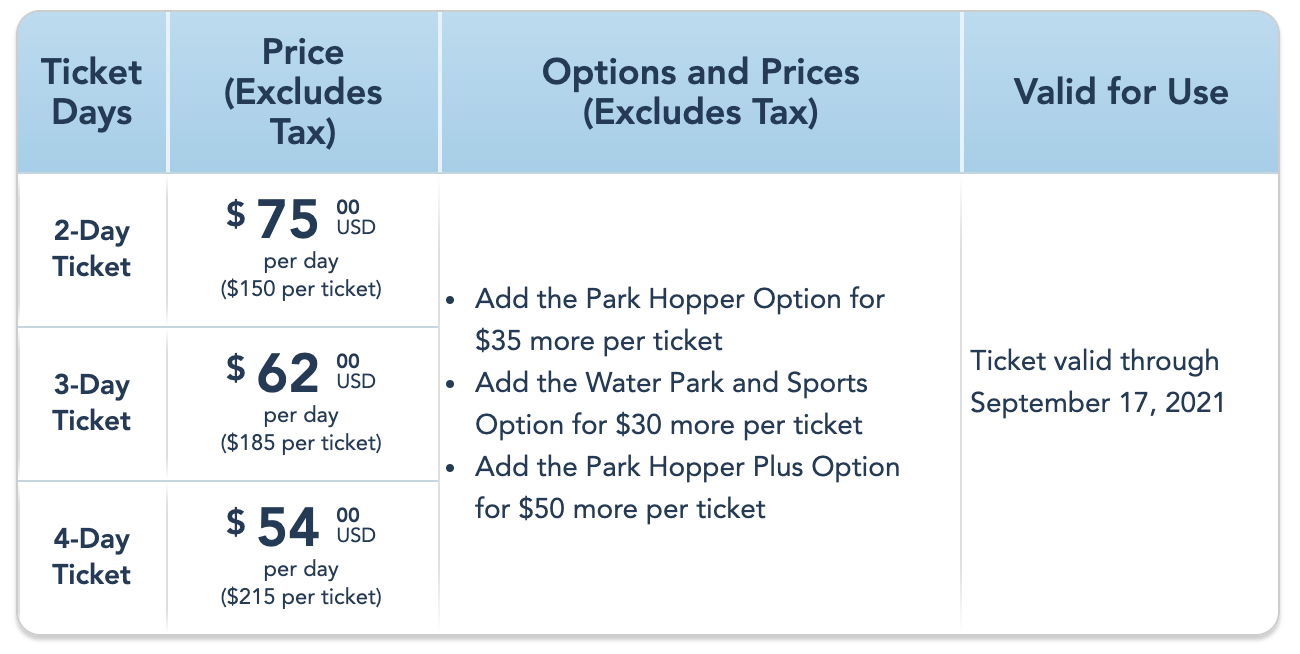Select the $54 per day price
1300x654 pixels.
point(288,528)
